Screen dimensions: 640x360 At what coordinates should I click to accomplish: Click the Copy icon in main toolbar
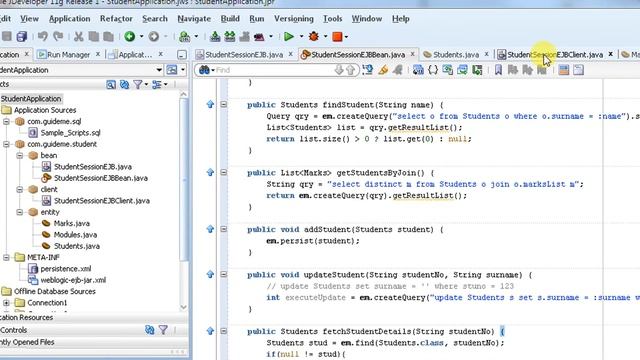point(93,37)
